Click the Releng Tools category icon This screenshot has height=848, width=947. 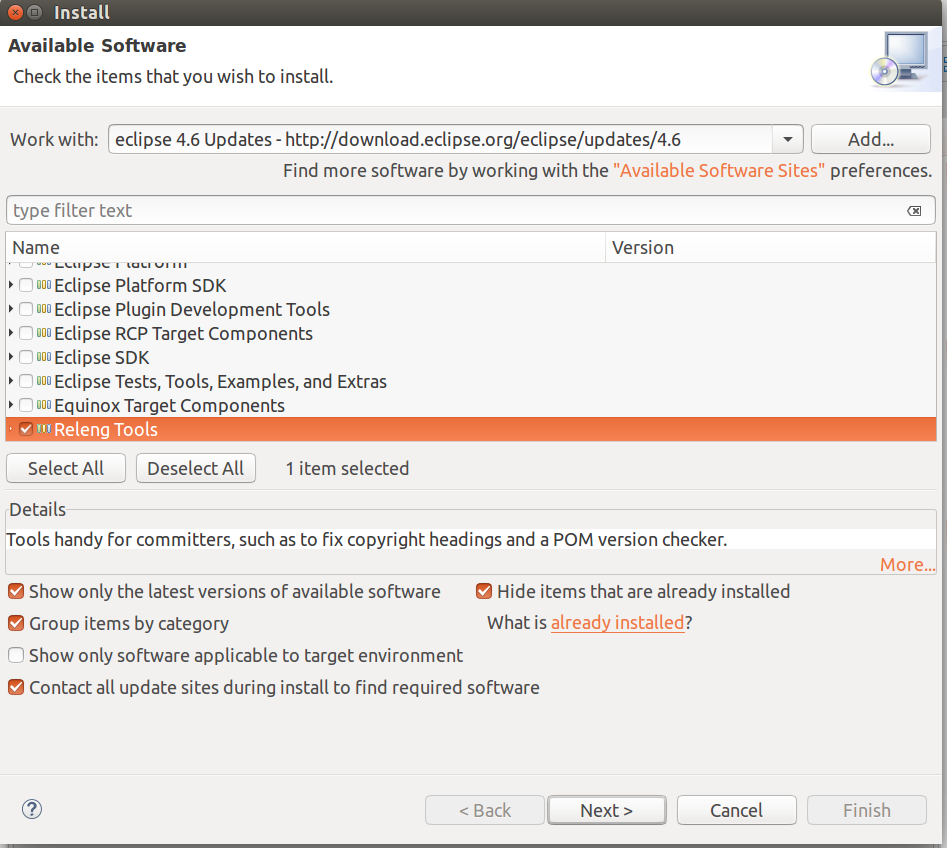tap(43, 429)
